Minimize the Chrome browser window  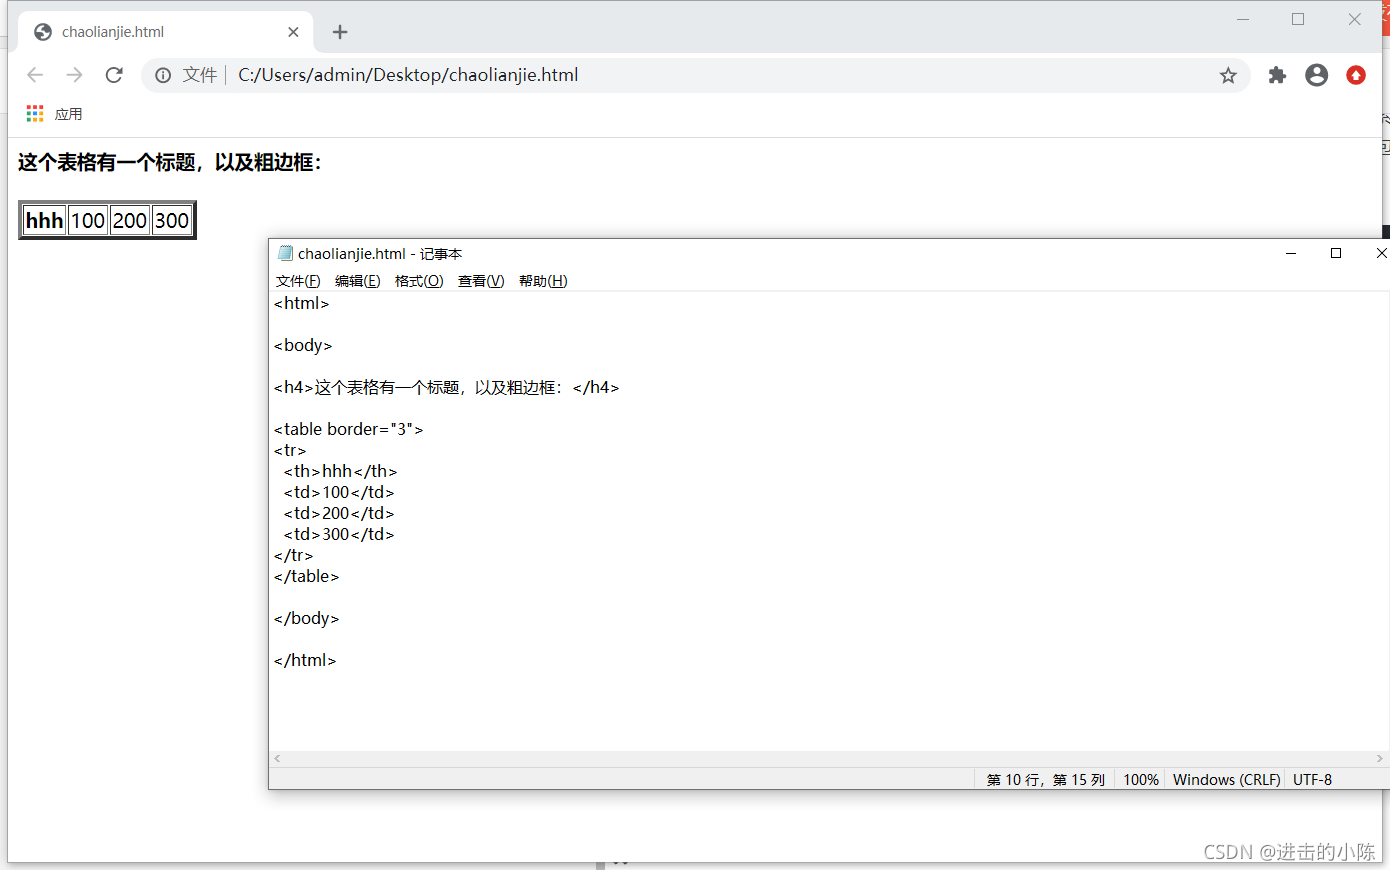(x=1243, y=19)
